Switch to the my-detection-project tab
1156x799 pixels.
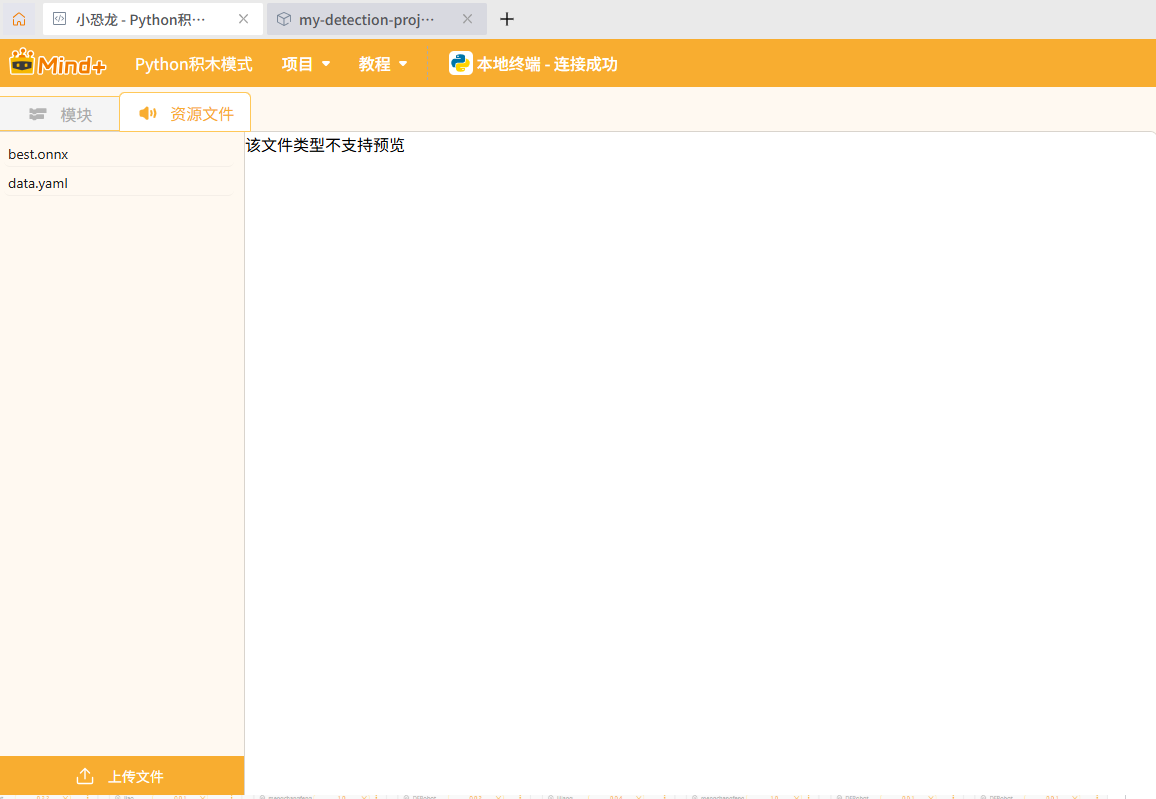[366, 19]
